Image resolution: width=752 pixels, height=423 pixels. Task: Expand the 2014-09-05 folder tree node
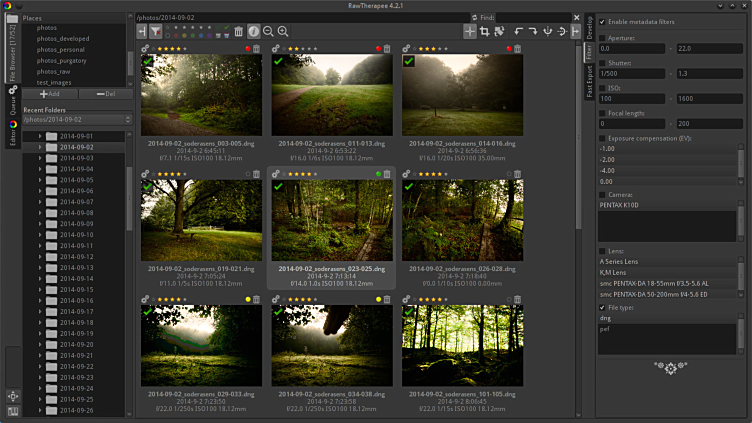[x=40, y=180]
